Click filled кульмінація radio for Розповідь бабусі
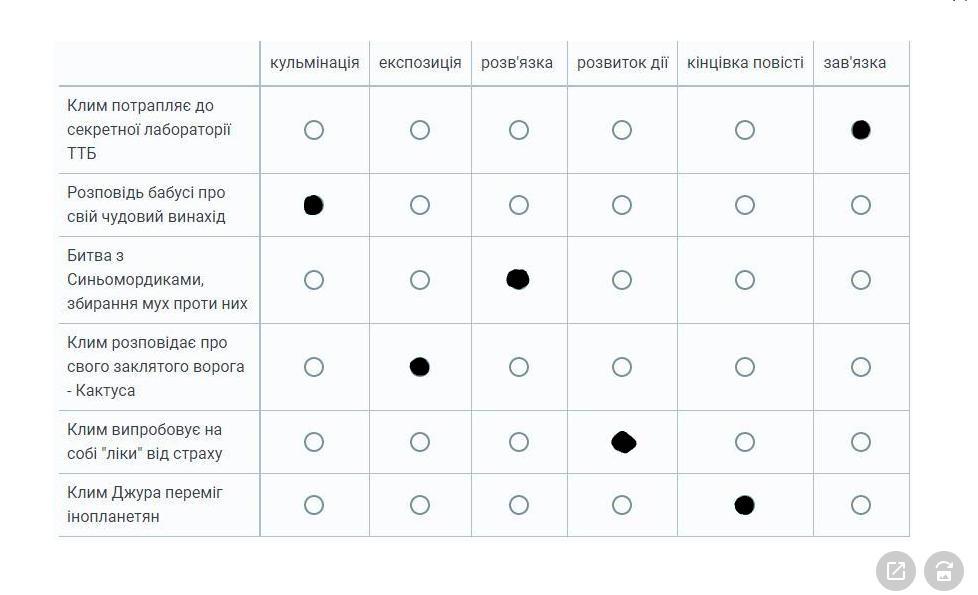978x595 pixels. tap(314, 205)
